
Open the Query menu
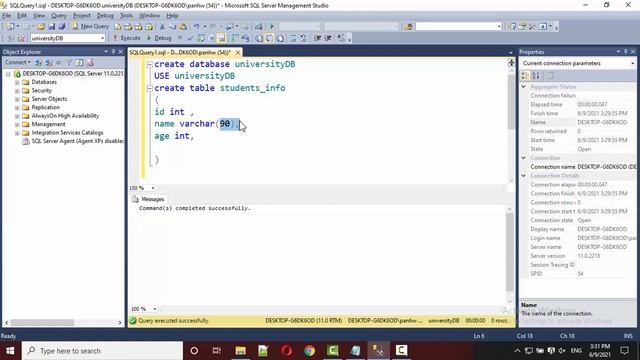pyautogui.click(x=59, y=16)
